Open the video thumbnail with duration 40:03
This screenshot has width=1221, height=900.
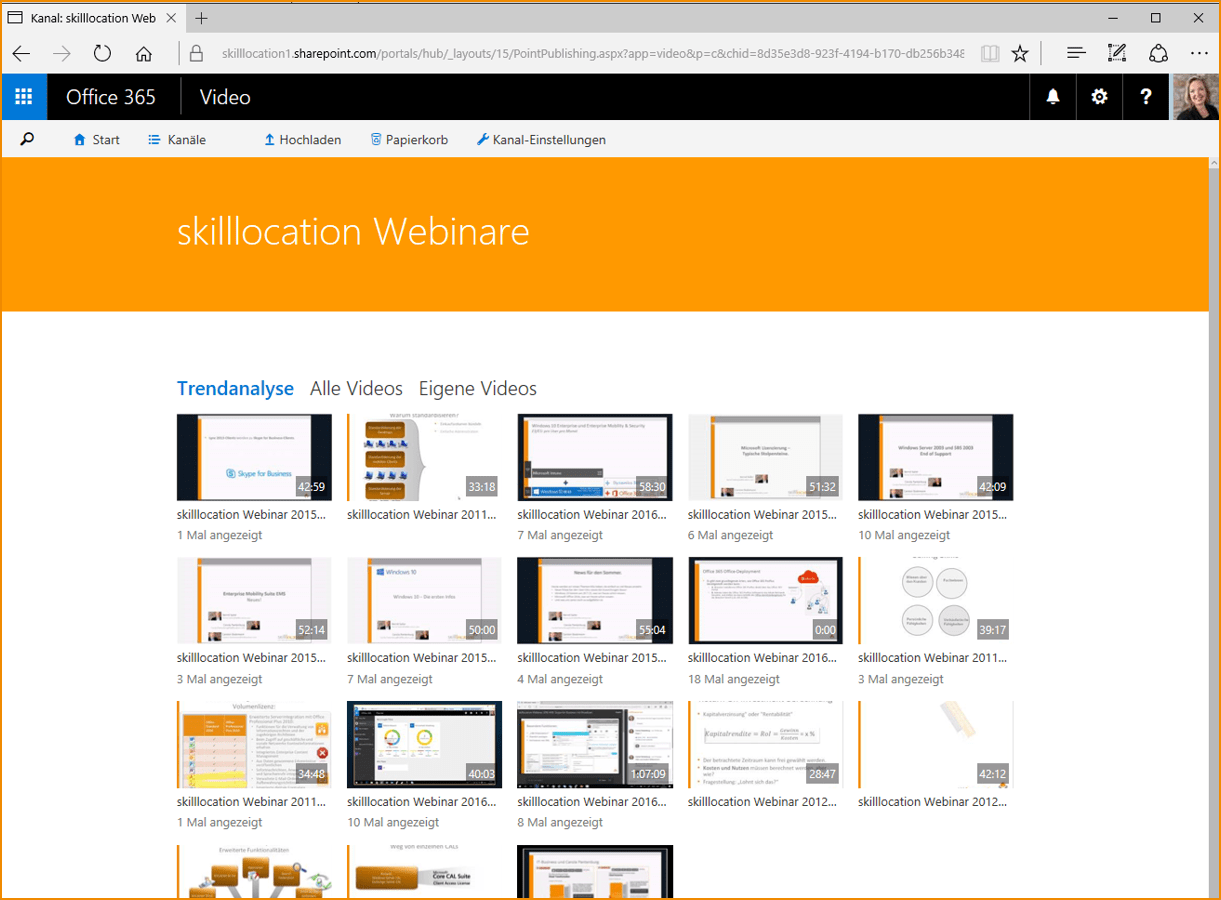coord(424,744)
